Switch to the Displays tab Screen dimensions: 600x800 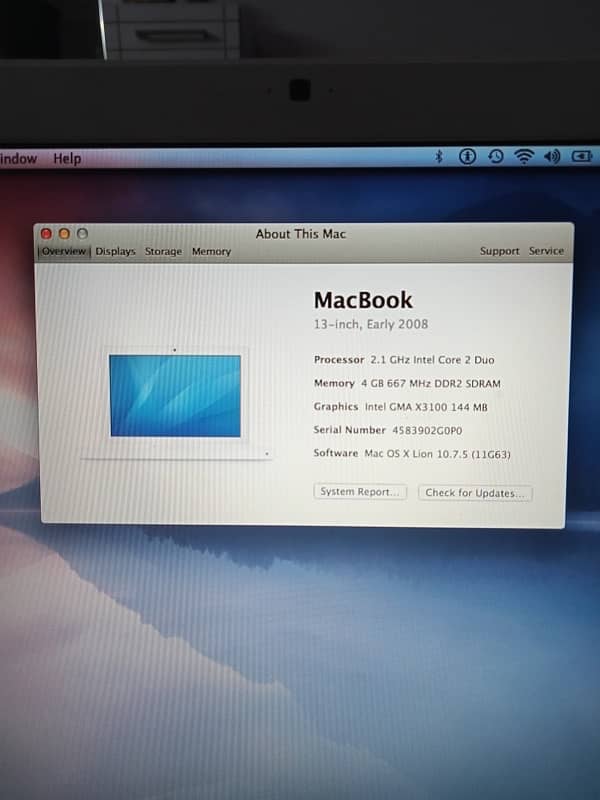(115, 252)
